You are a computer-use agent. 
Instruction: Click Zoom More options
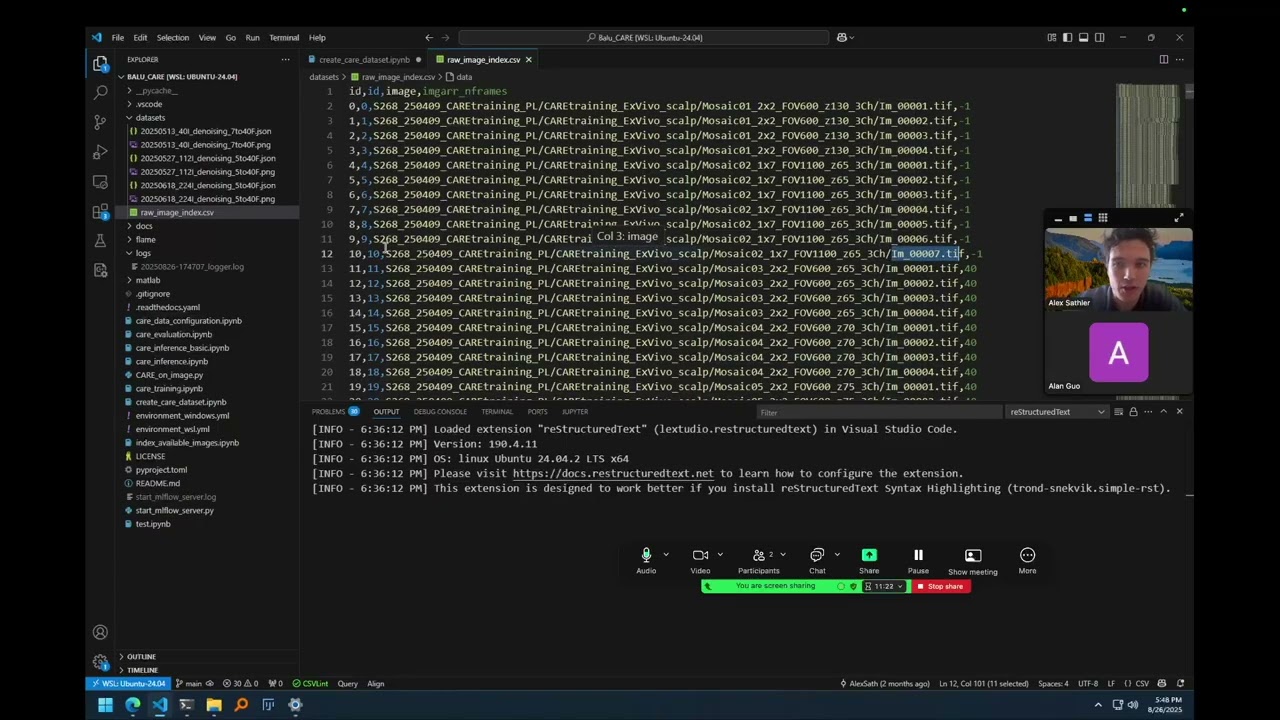pyautogui.click(x=1027, y=561)
